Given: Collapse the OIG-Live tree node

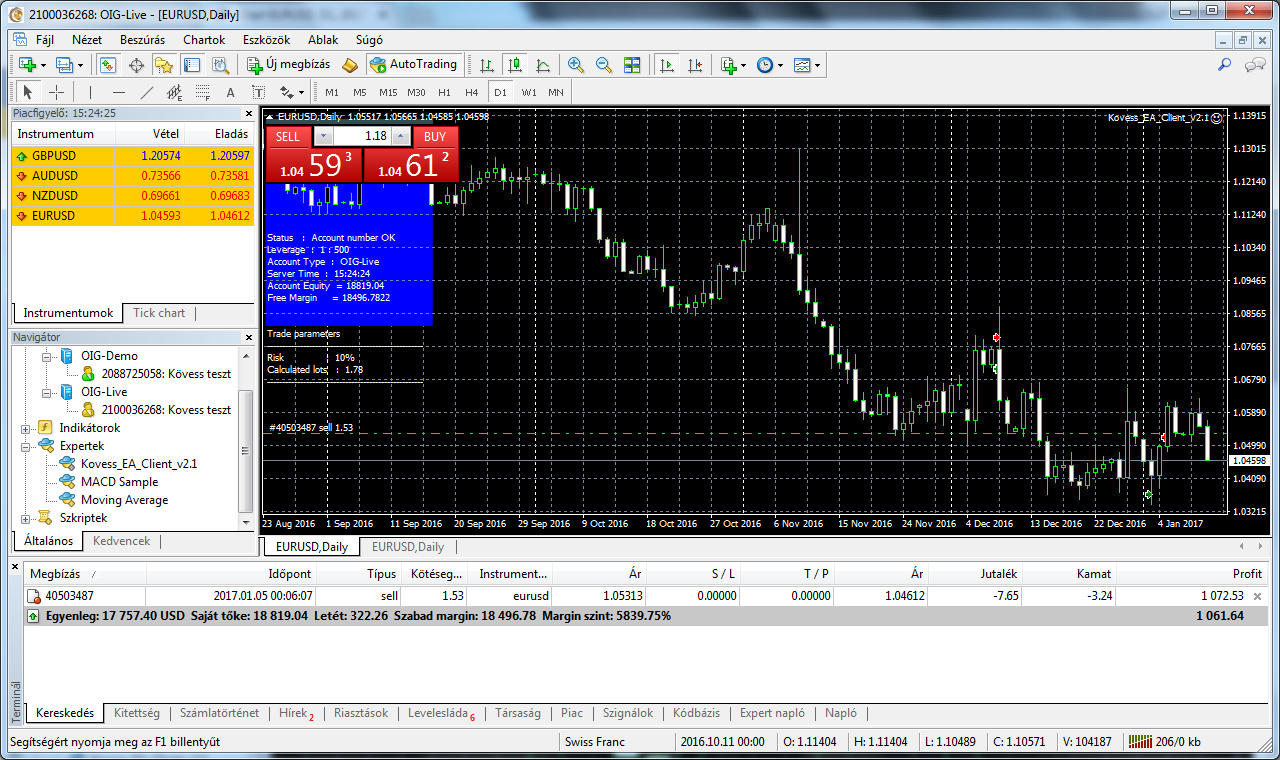Looking at the screenshot, I should point(47,392).
